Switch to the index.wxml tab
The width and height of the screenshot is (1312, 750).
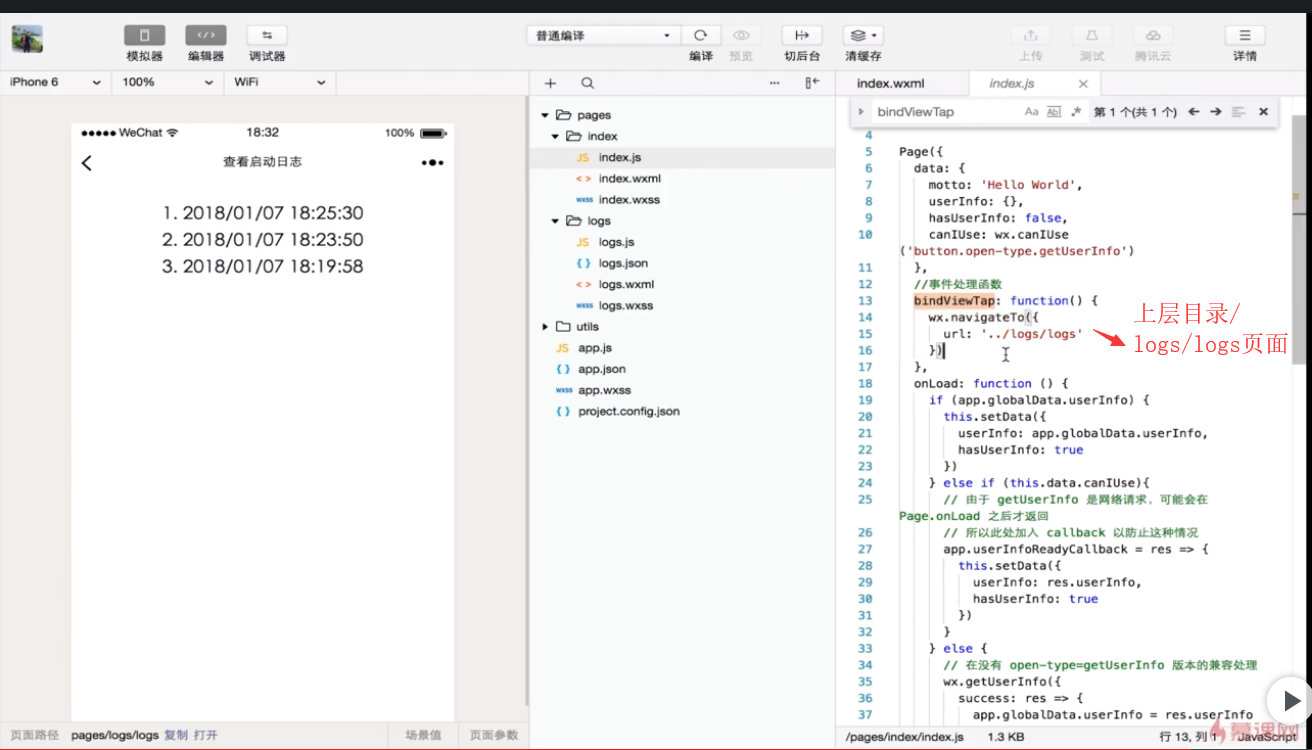coord(891,84)
